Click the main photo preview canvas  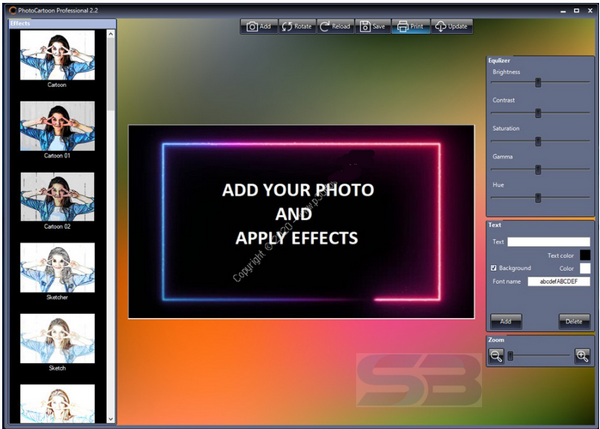click(x=301, y=222)
